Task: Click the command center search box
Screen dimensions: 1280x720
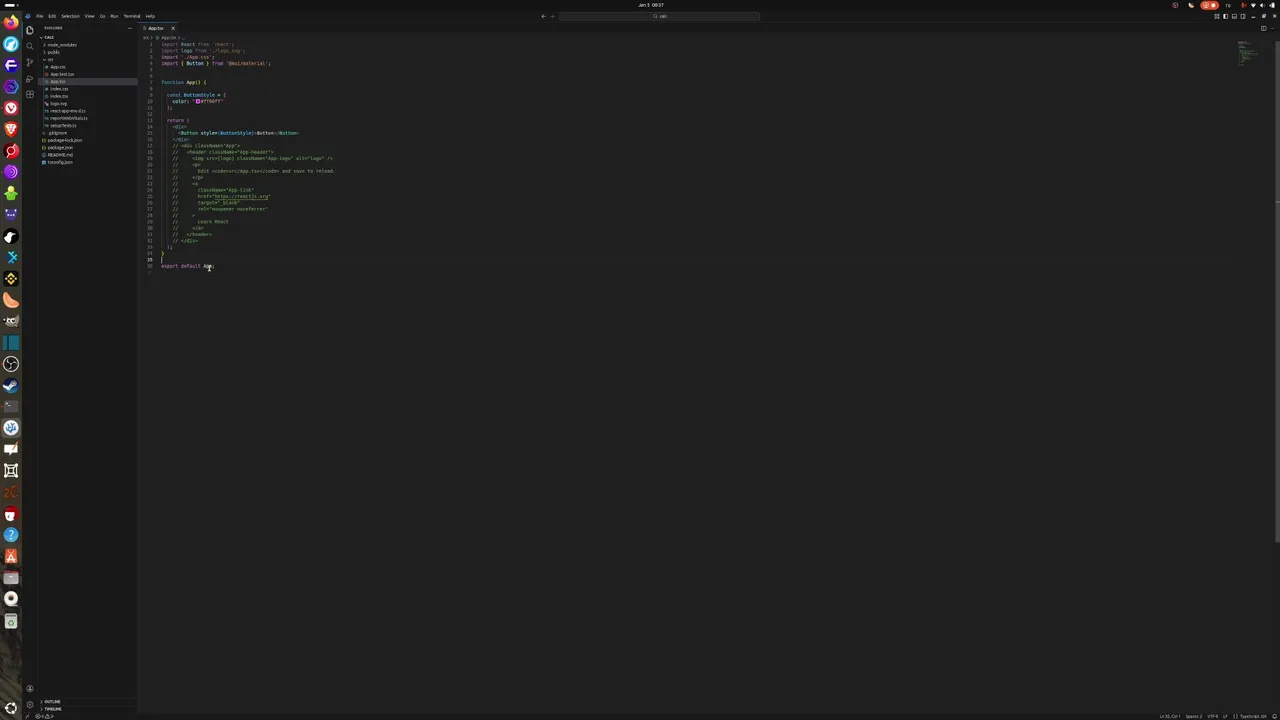Action: click(660, 16)
